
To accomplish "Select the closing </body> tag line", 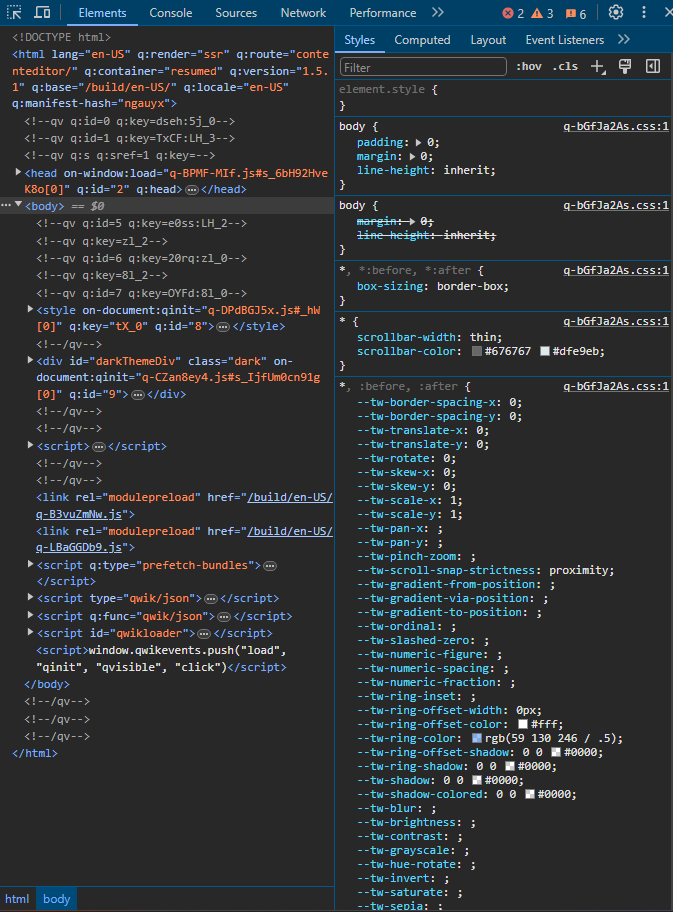I will 47,685.
